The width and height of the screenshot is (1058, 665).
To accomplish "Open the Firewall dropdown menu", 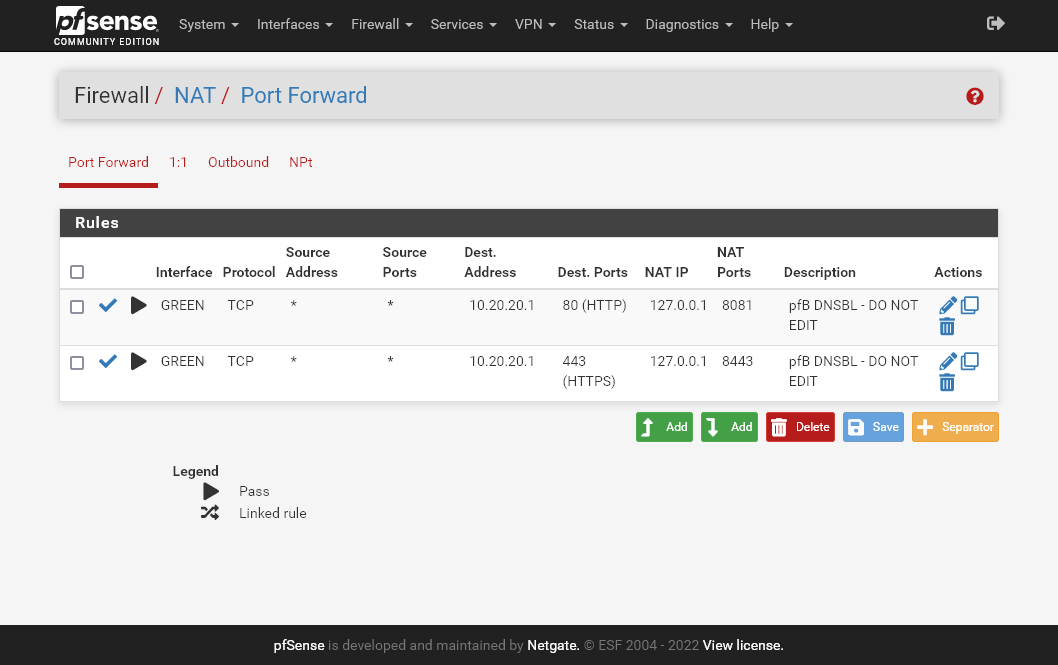I will click(x=382, y=24).
